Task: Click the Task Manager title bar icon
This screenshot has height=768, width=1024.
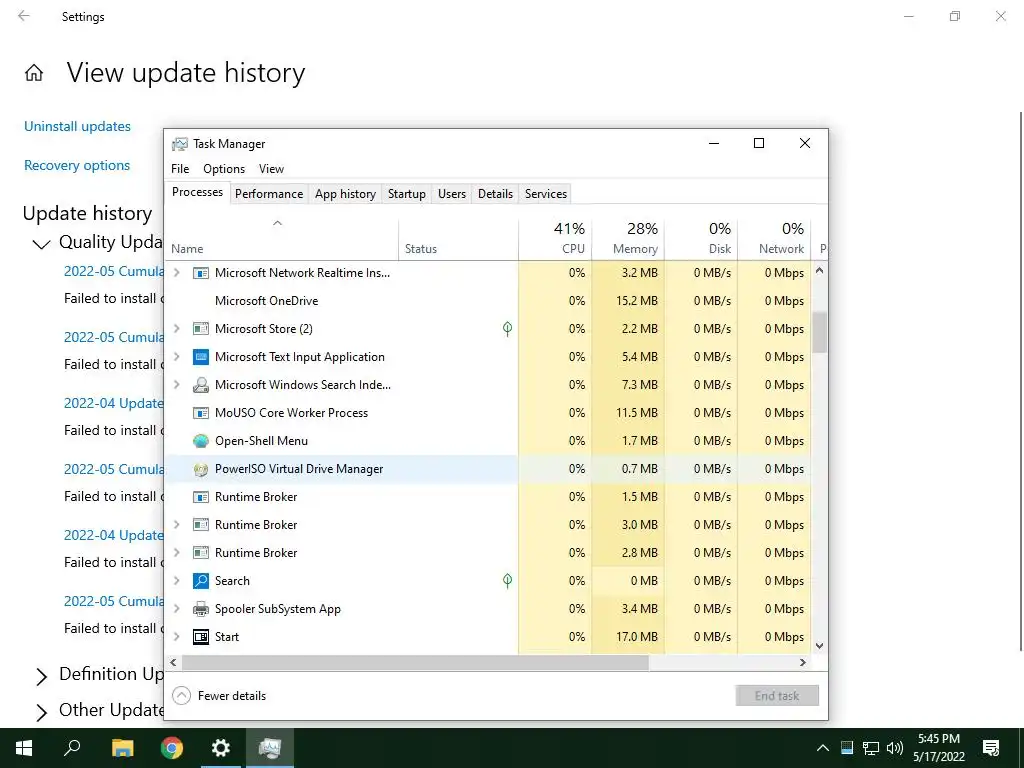Action: point(180,144)
